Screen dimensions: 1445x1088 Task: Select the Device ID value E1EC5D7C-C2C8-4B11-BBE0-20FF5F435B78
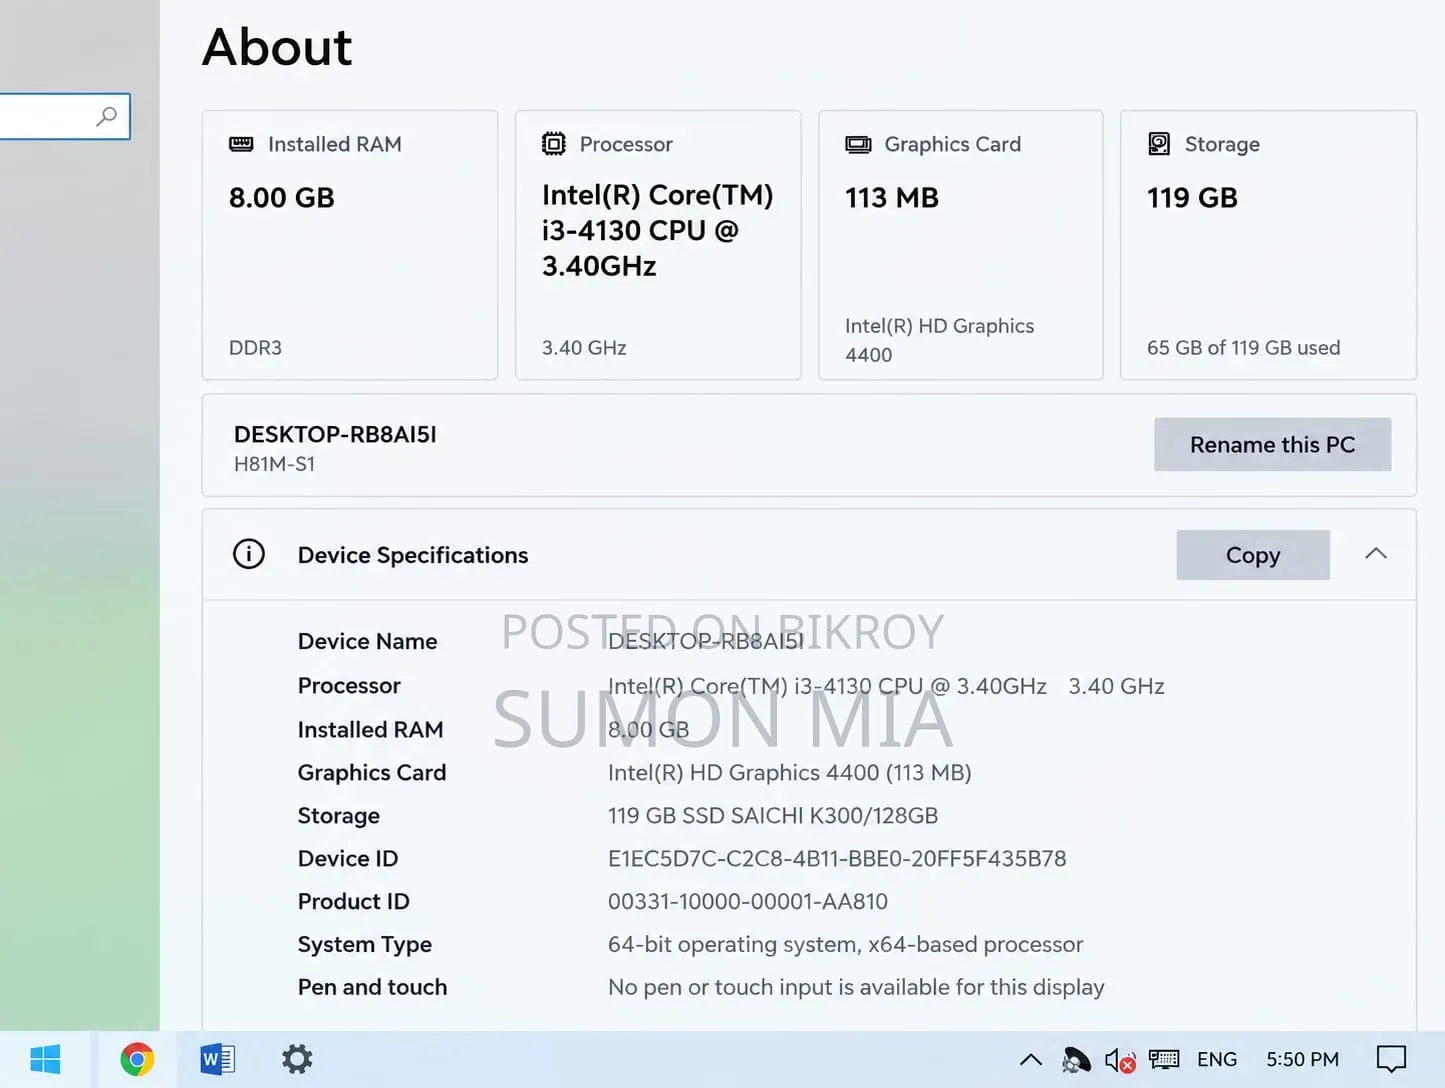(x=837, y=859)
